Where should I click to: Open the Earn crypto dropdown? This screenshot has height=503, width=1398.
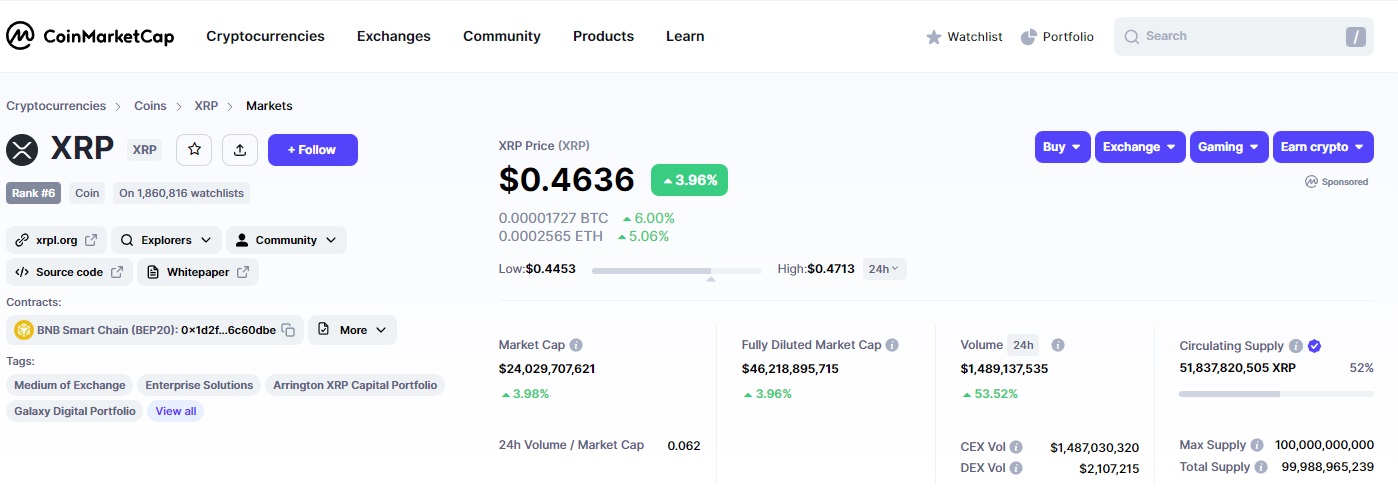pyautogui.click(x=1323, y=147)
